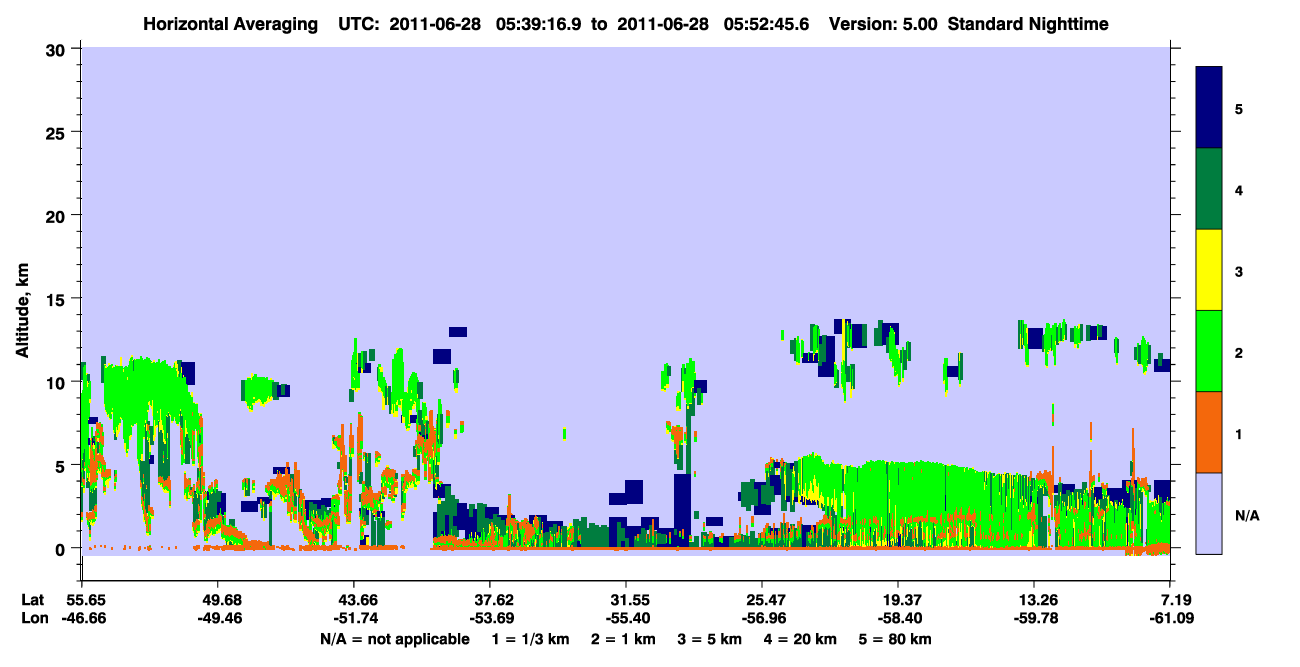The height and width of the screenshot is (667, 1300).
Task: Click the longitude value -46.66
Action: coord(82,618)
